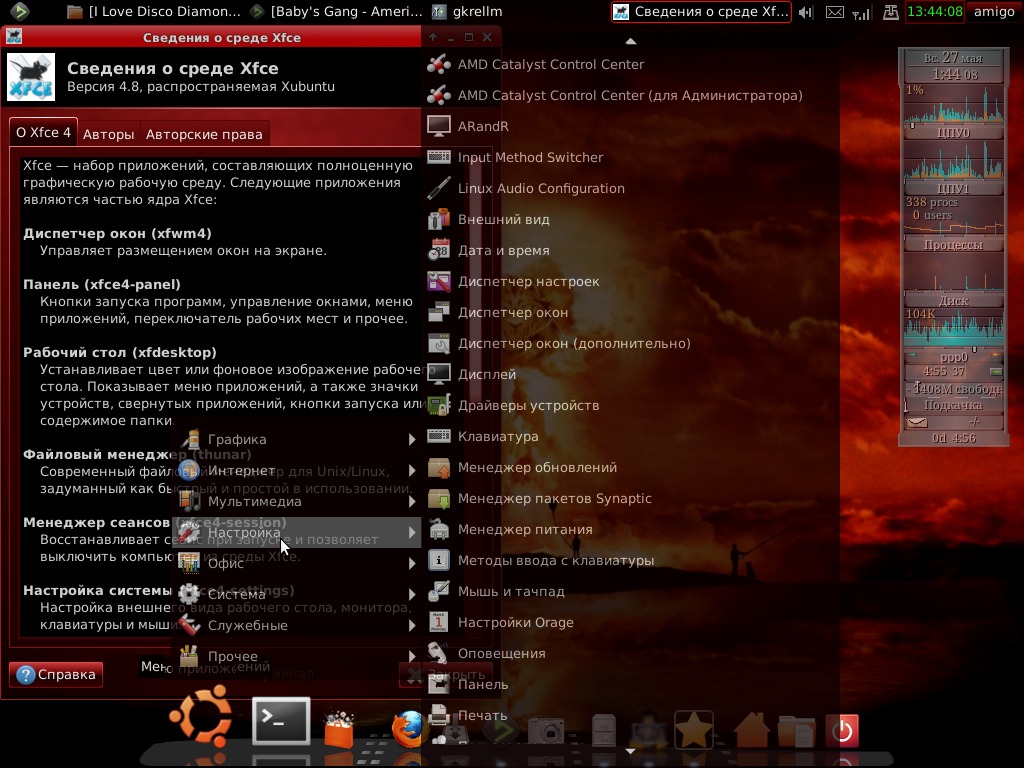Click the Ubuntu logo in the dock
1024x768 pixels.
200,715
